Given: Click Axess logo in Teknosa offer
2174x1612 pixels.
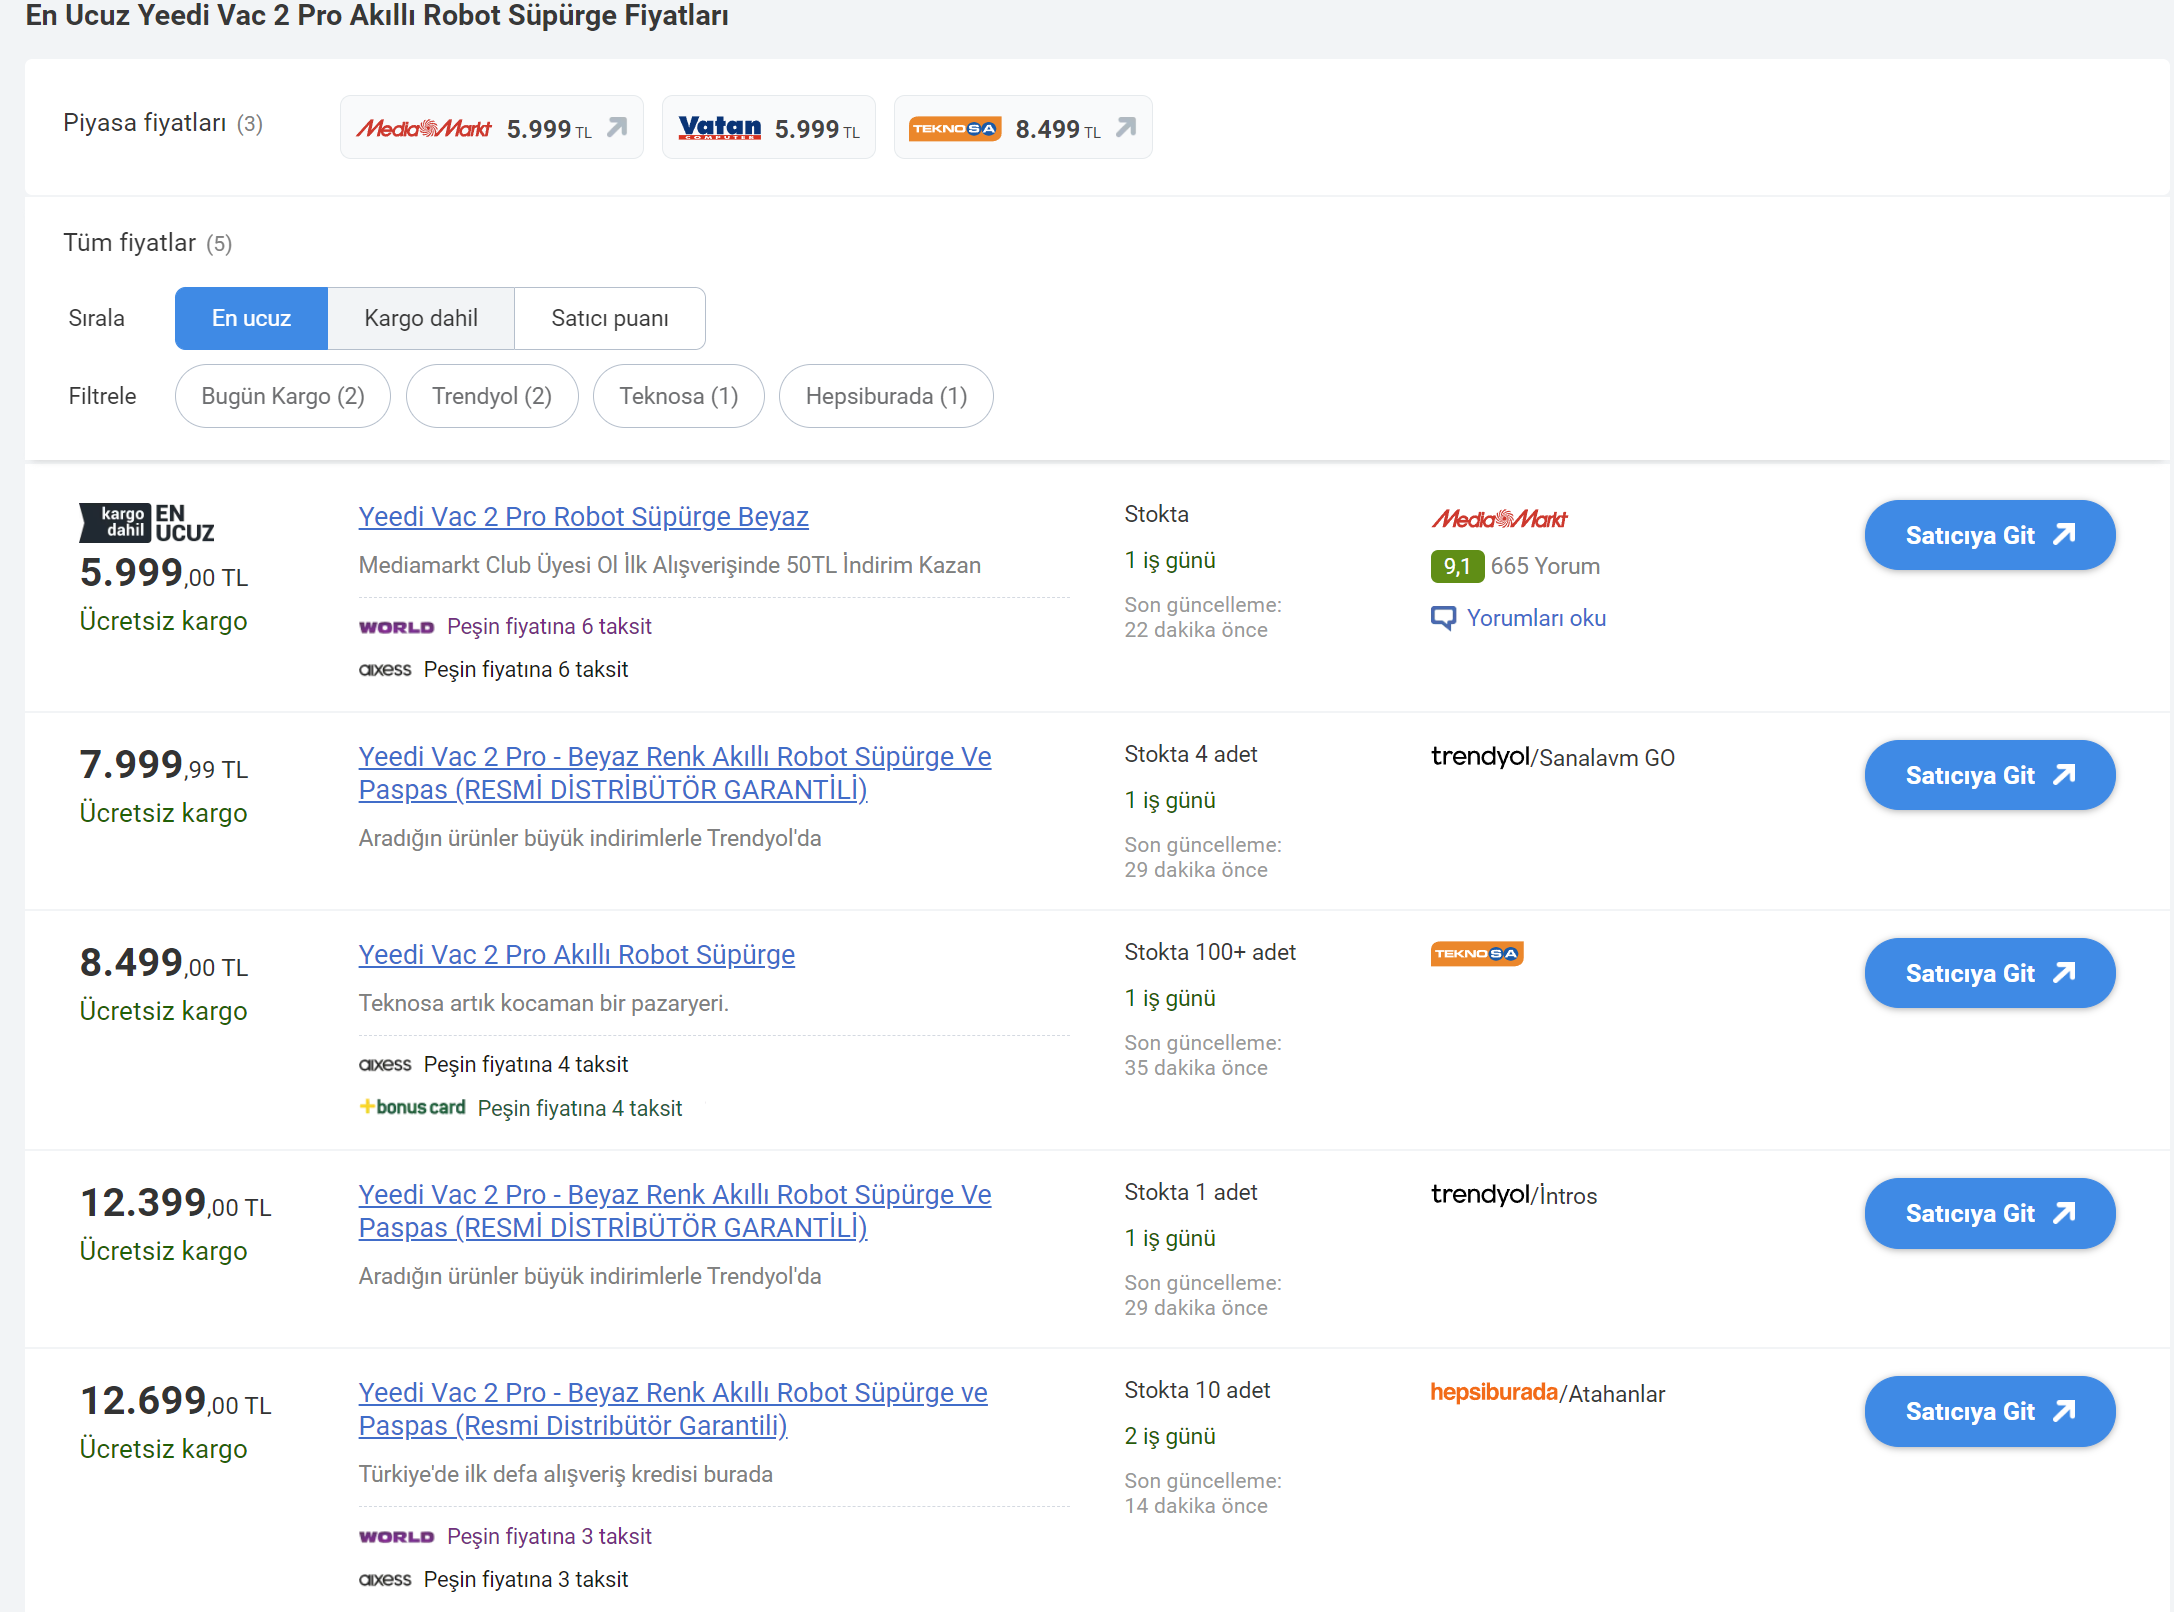Looking at the screenshot, I should pos(385,1064).
